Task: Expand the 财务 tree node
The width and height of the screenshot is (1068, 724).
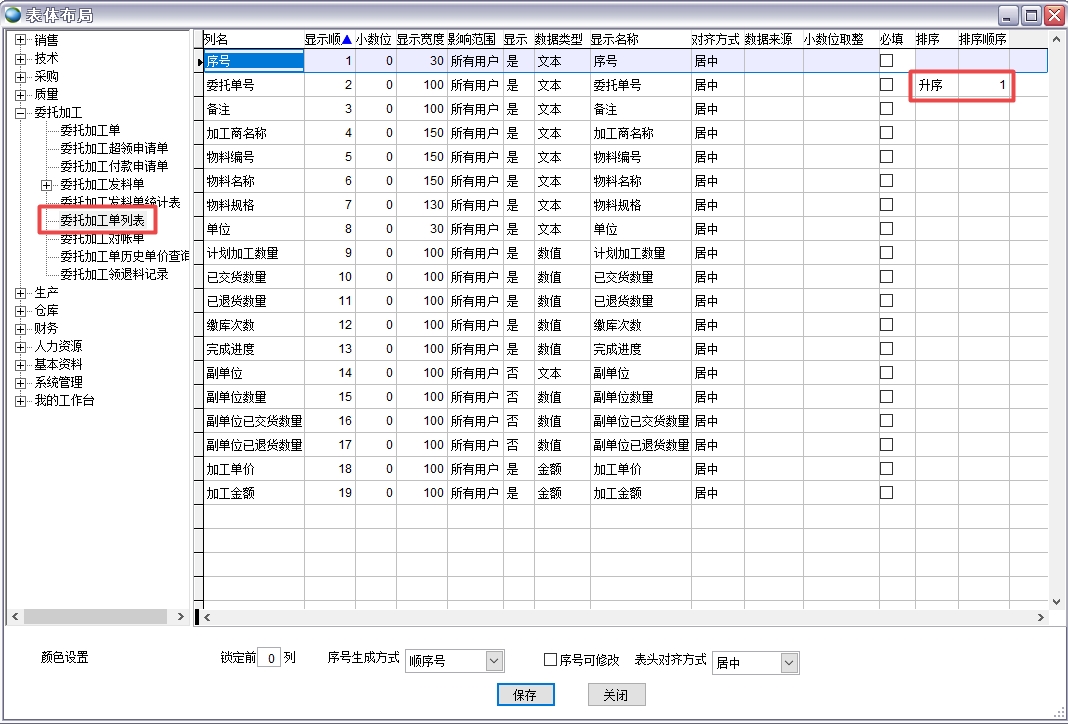Action: pyautogui.click(x=20, y=328)
